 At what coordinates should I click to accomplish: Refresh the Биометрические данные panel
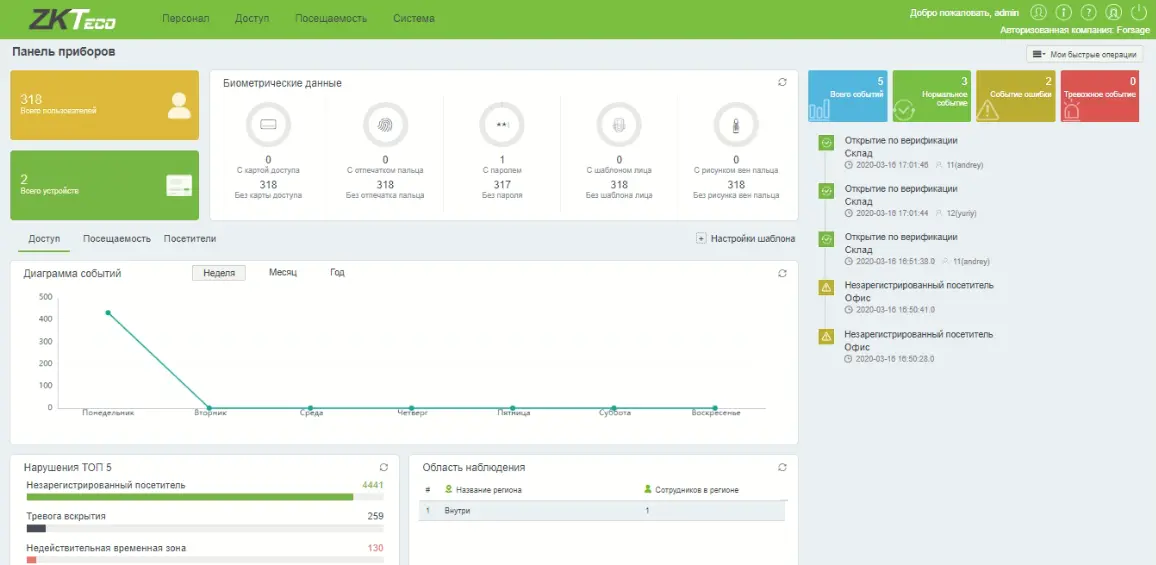[x=782, y=83]
